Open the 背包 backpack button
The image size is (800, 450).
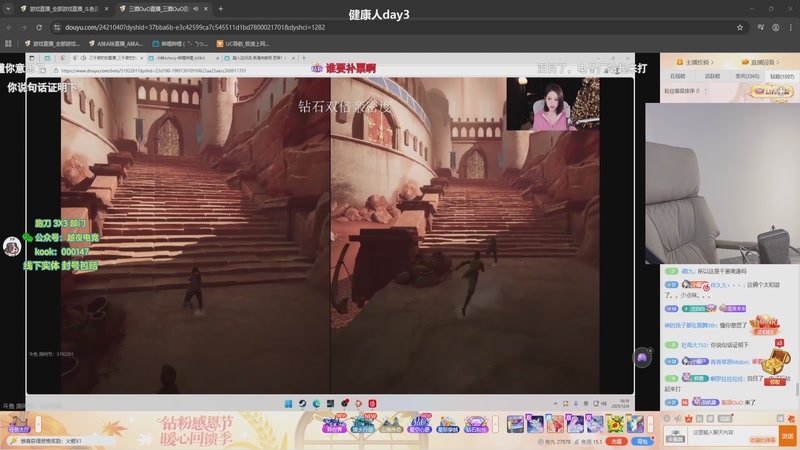tap(641, 441)
